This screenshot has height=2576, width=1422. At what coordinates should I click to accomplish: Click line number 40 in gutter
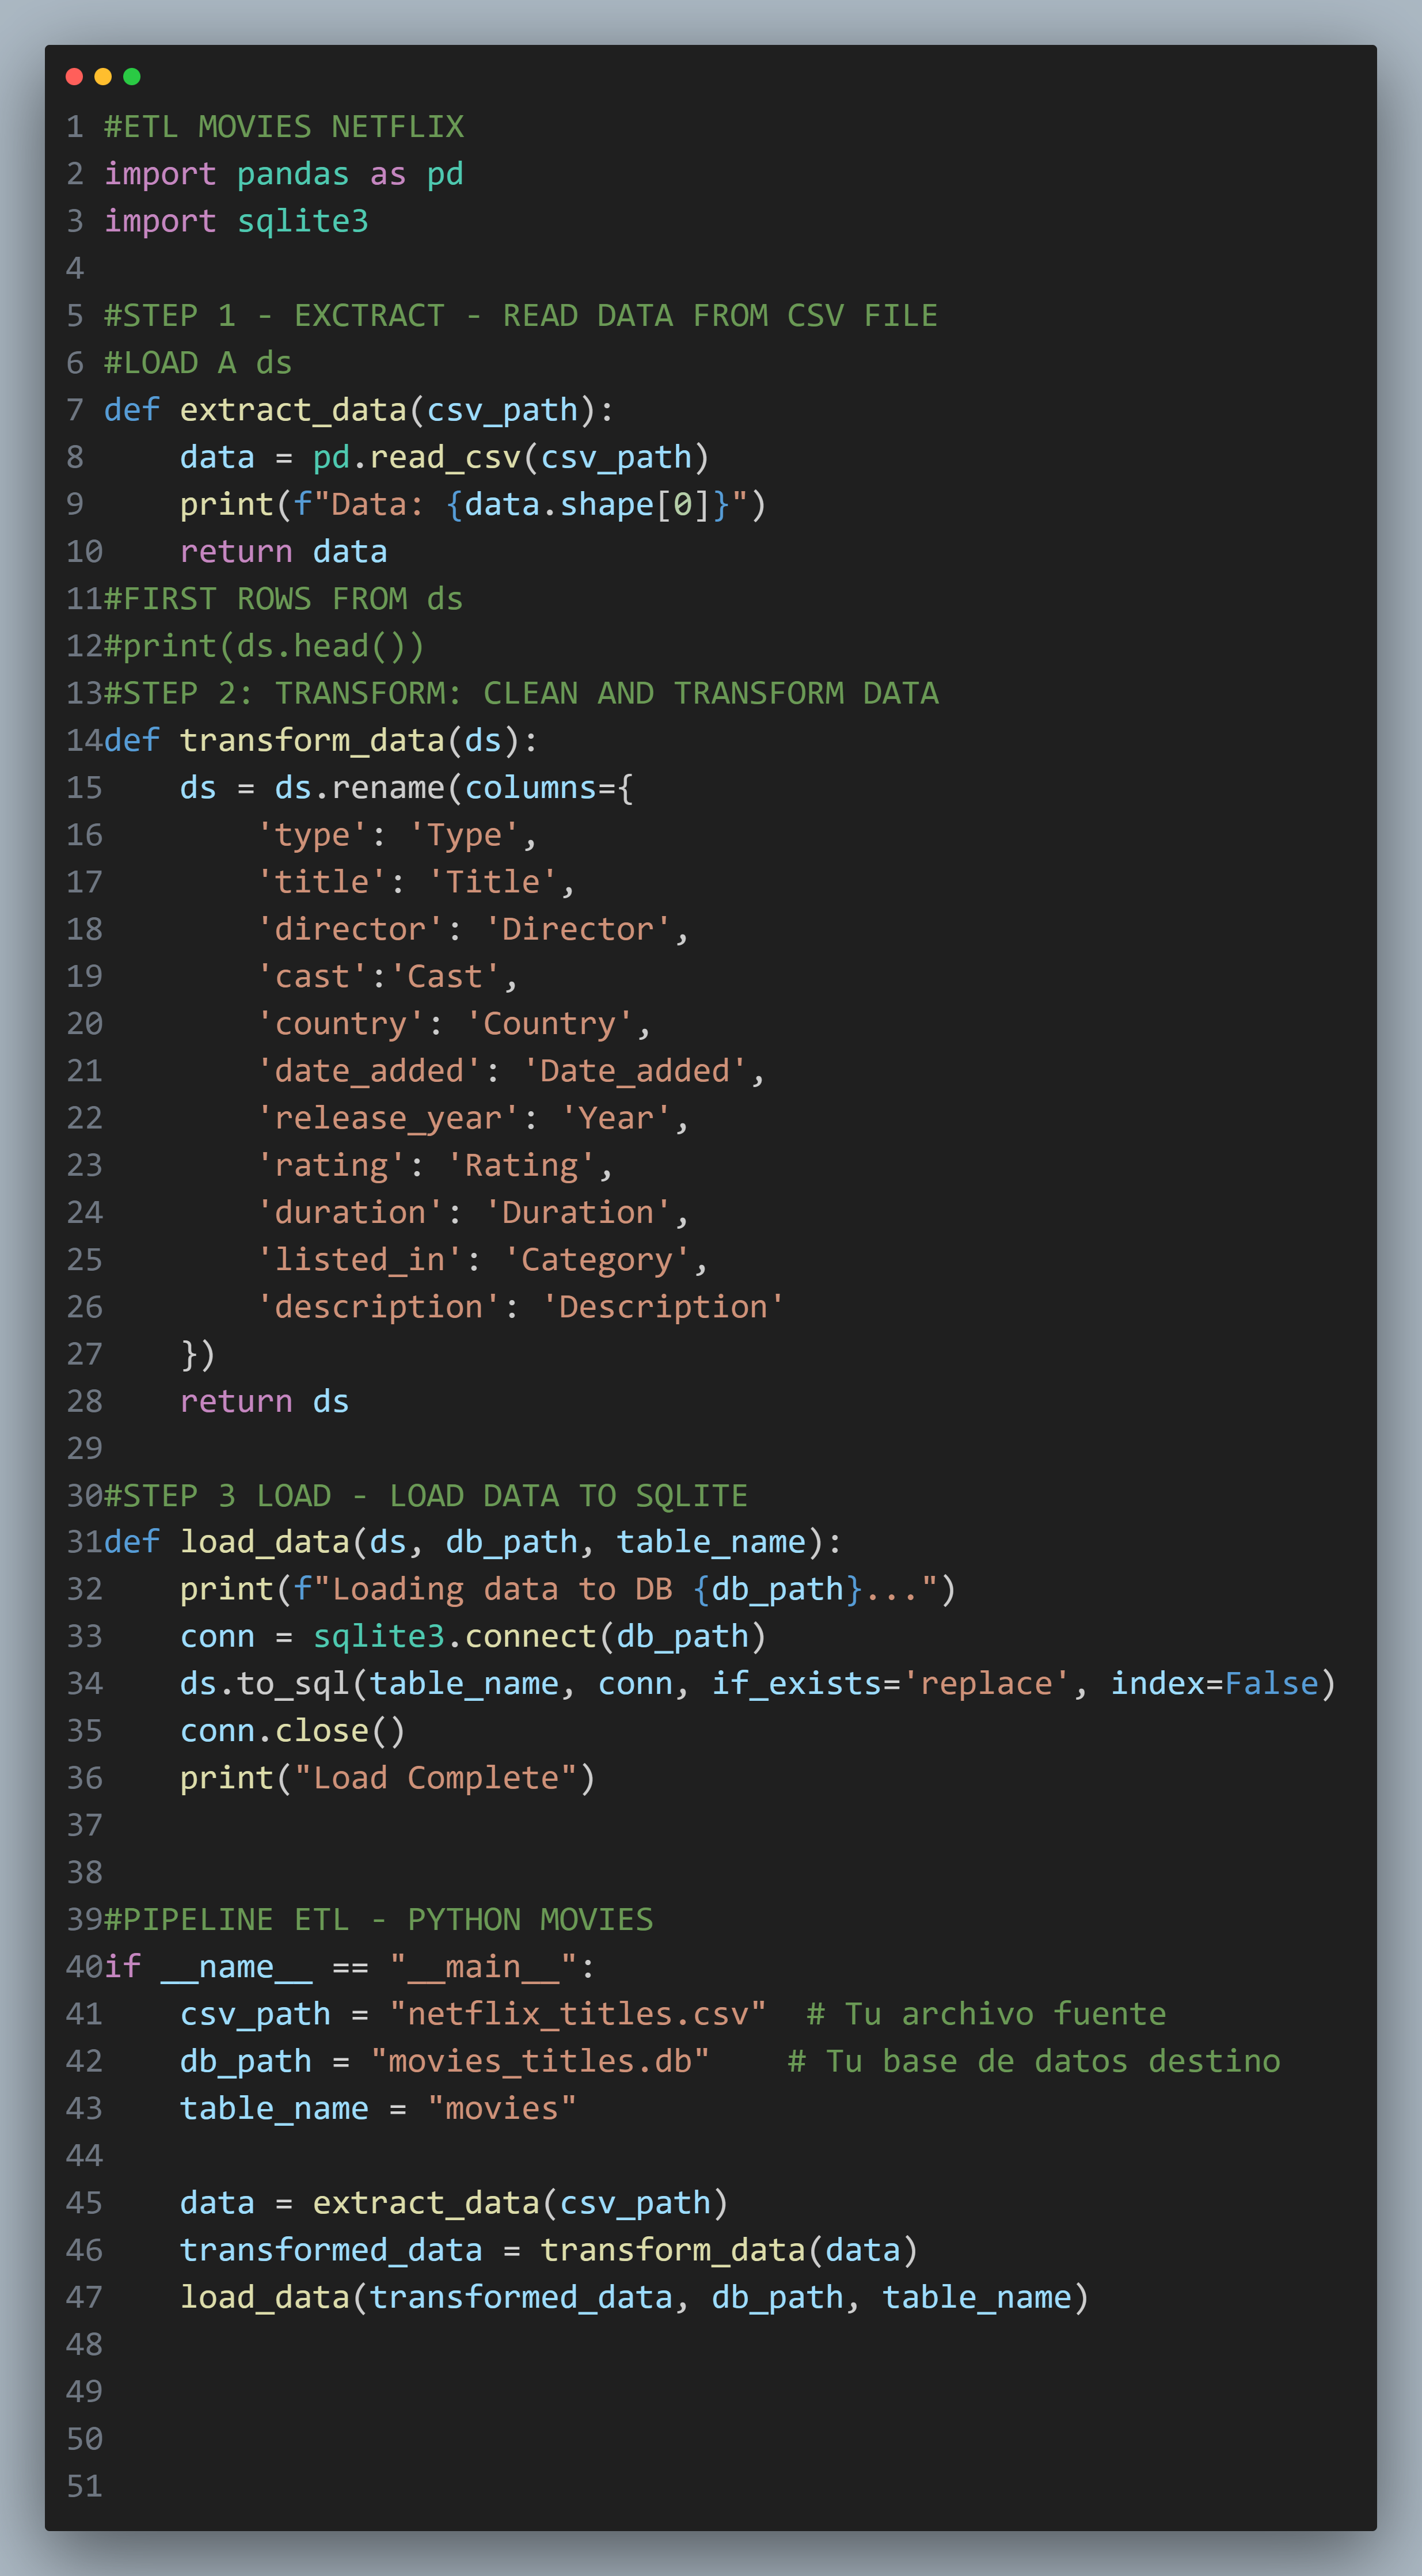click(84, 1967)
